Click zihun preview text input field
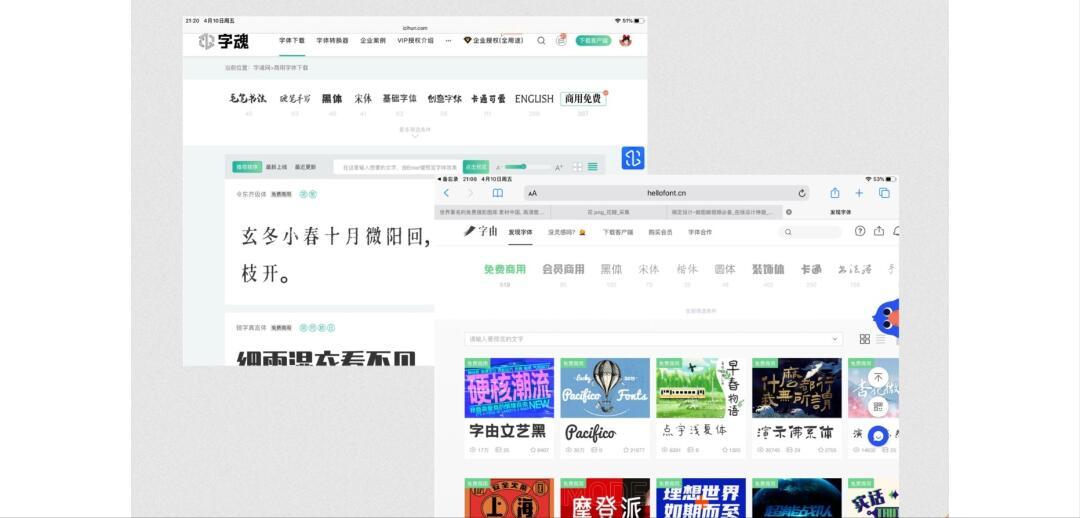This screenshot has height=518, width=1080. tap(398, 167)
